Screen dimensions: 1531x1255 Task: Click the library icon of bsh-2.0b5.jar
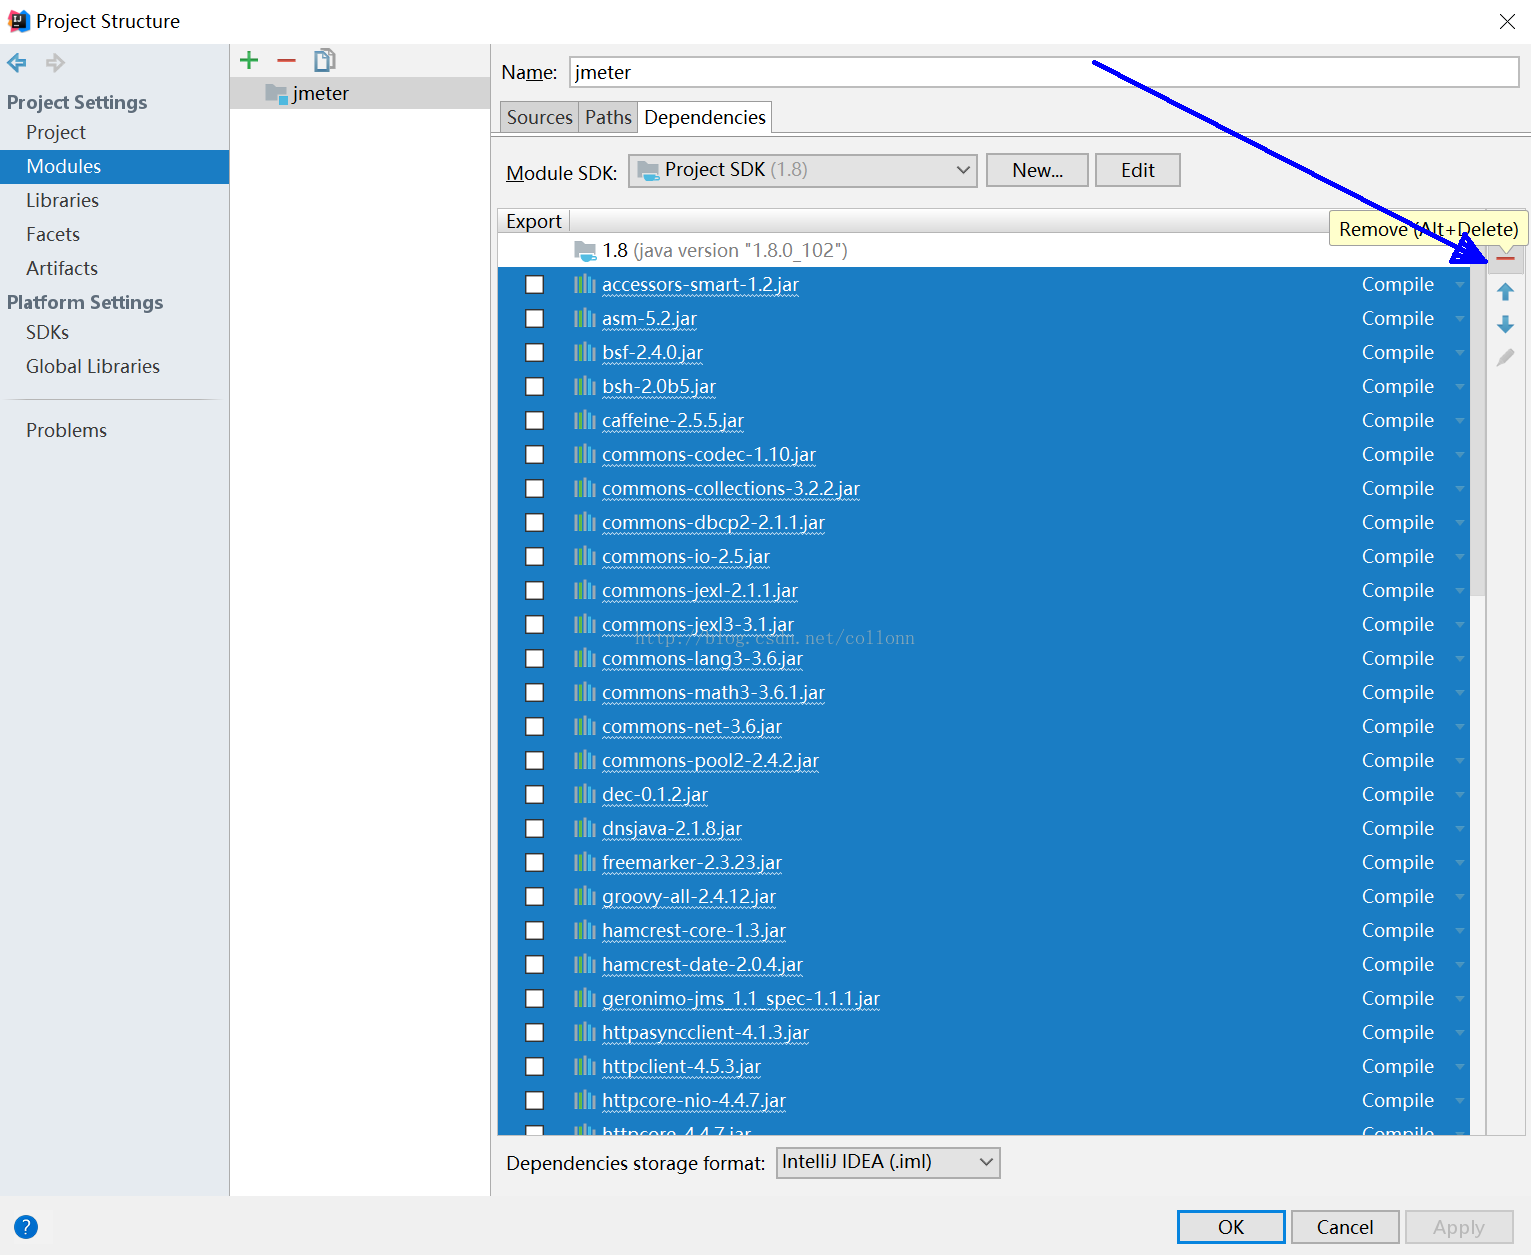tap(585, 386)
